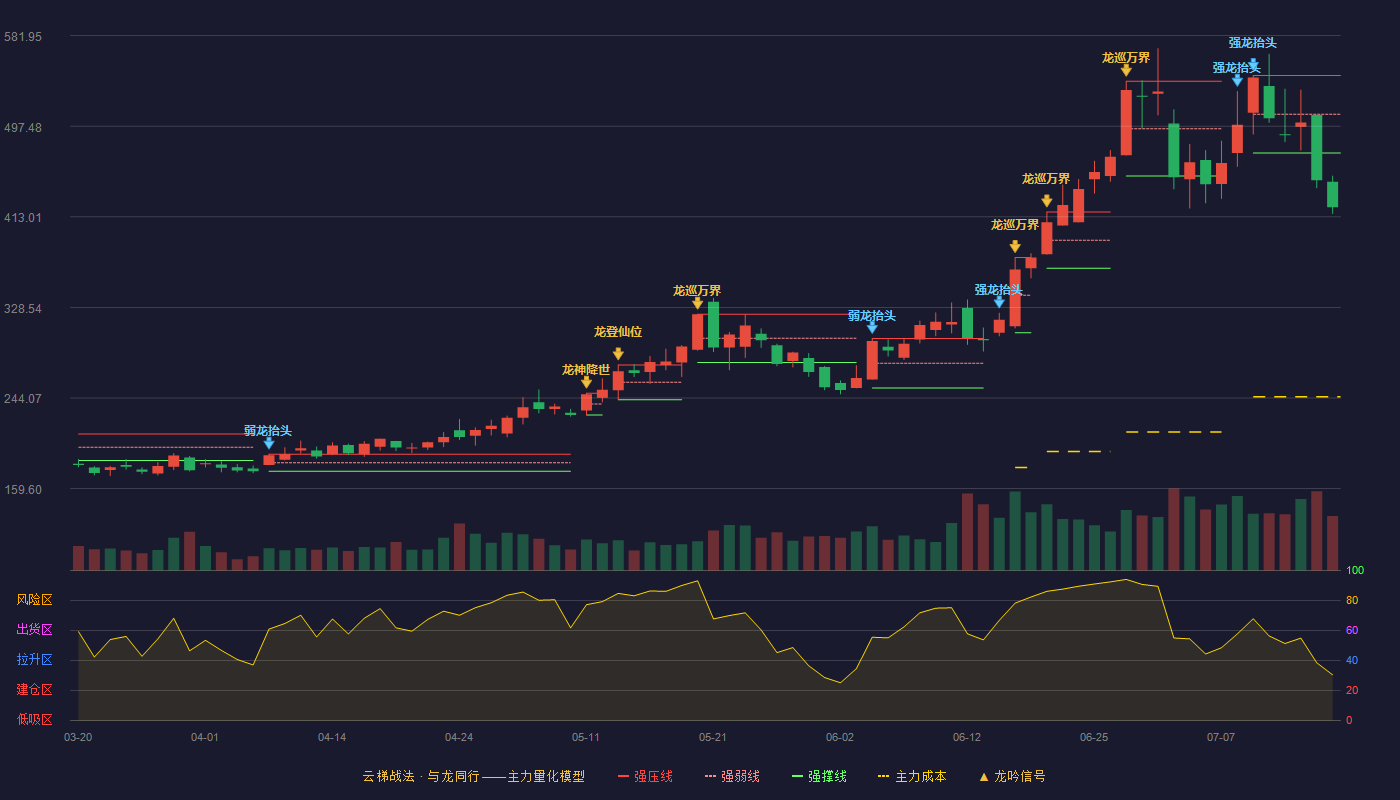Toggle the 强压线 legend entry
Viewport: 1400px width, 800px height.
click(645, 776)
